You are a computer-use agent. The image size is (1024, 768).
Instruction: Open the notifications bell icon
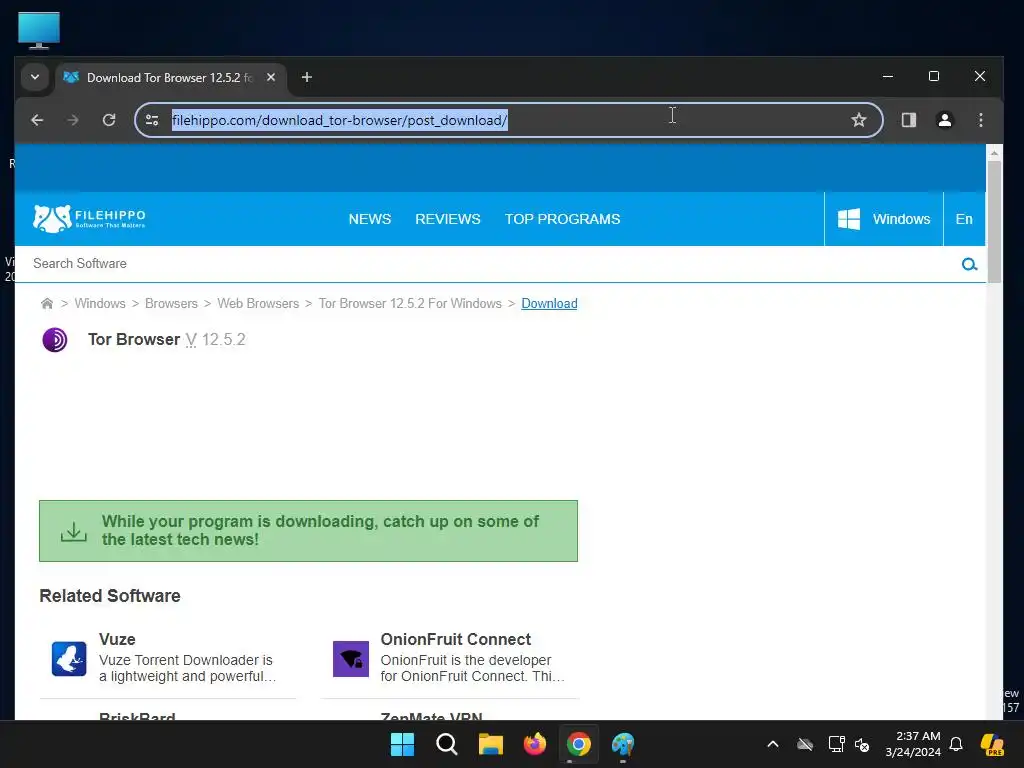click(x=956, y=744)
